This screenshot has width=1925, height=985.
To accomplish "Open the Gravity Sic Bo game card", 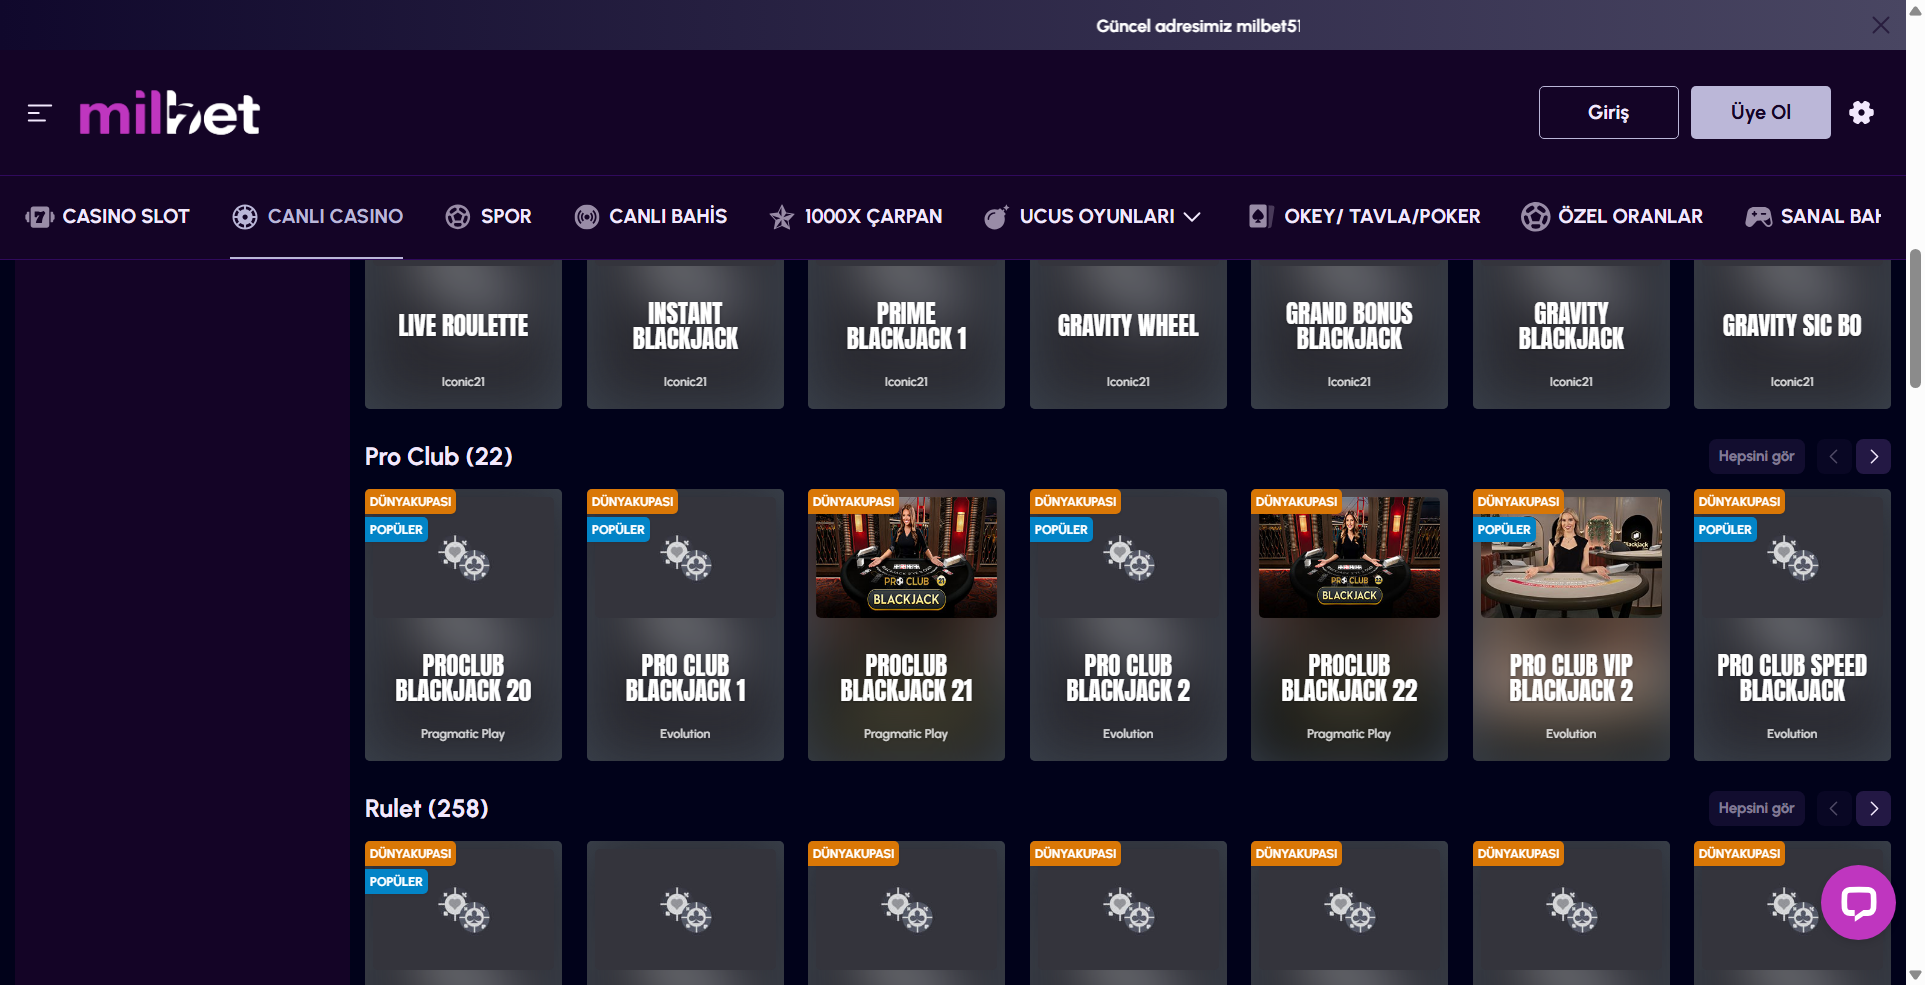I will tap(1792, 334).
